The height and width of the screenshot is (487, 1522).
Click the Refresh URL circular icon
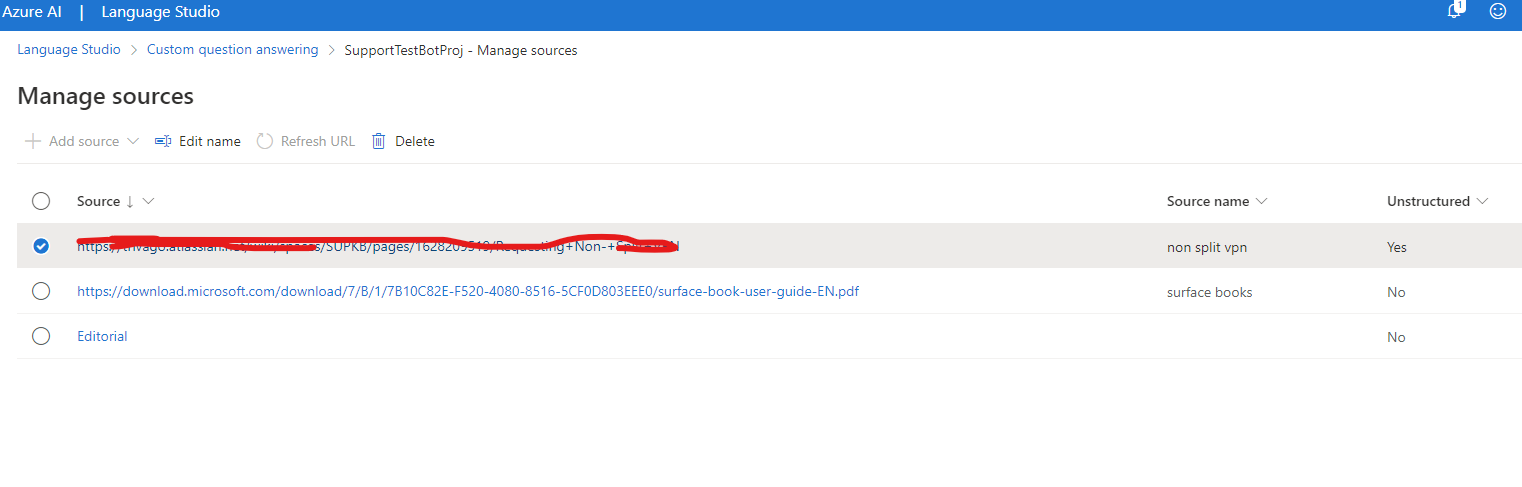tap(265, 141)
